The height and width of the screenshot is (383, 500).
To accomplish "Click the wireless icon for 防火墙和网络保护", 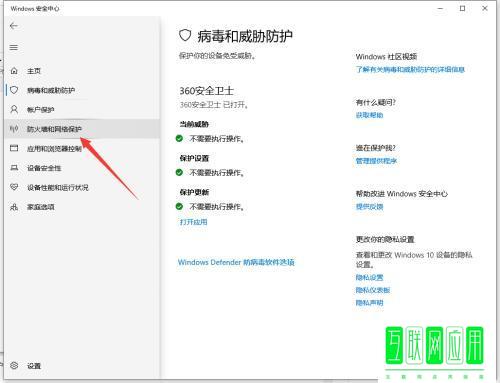I will (x=14, y=129).
